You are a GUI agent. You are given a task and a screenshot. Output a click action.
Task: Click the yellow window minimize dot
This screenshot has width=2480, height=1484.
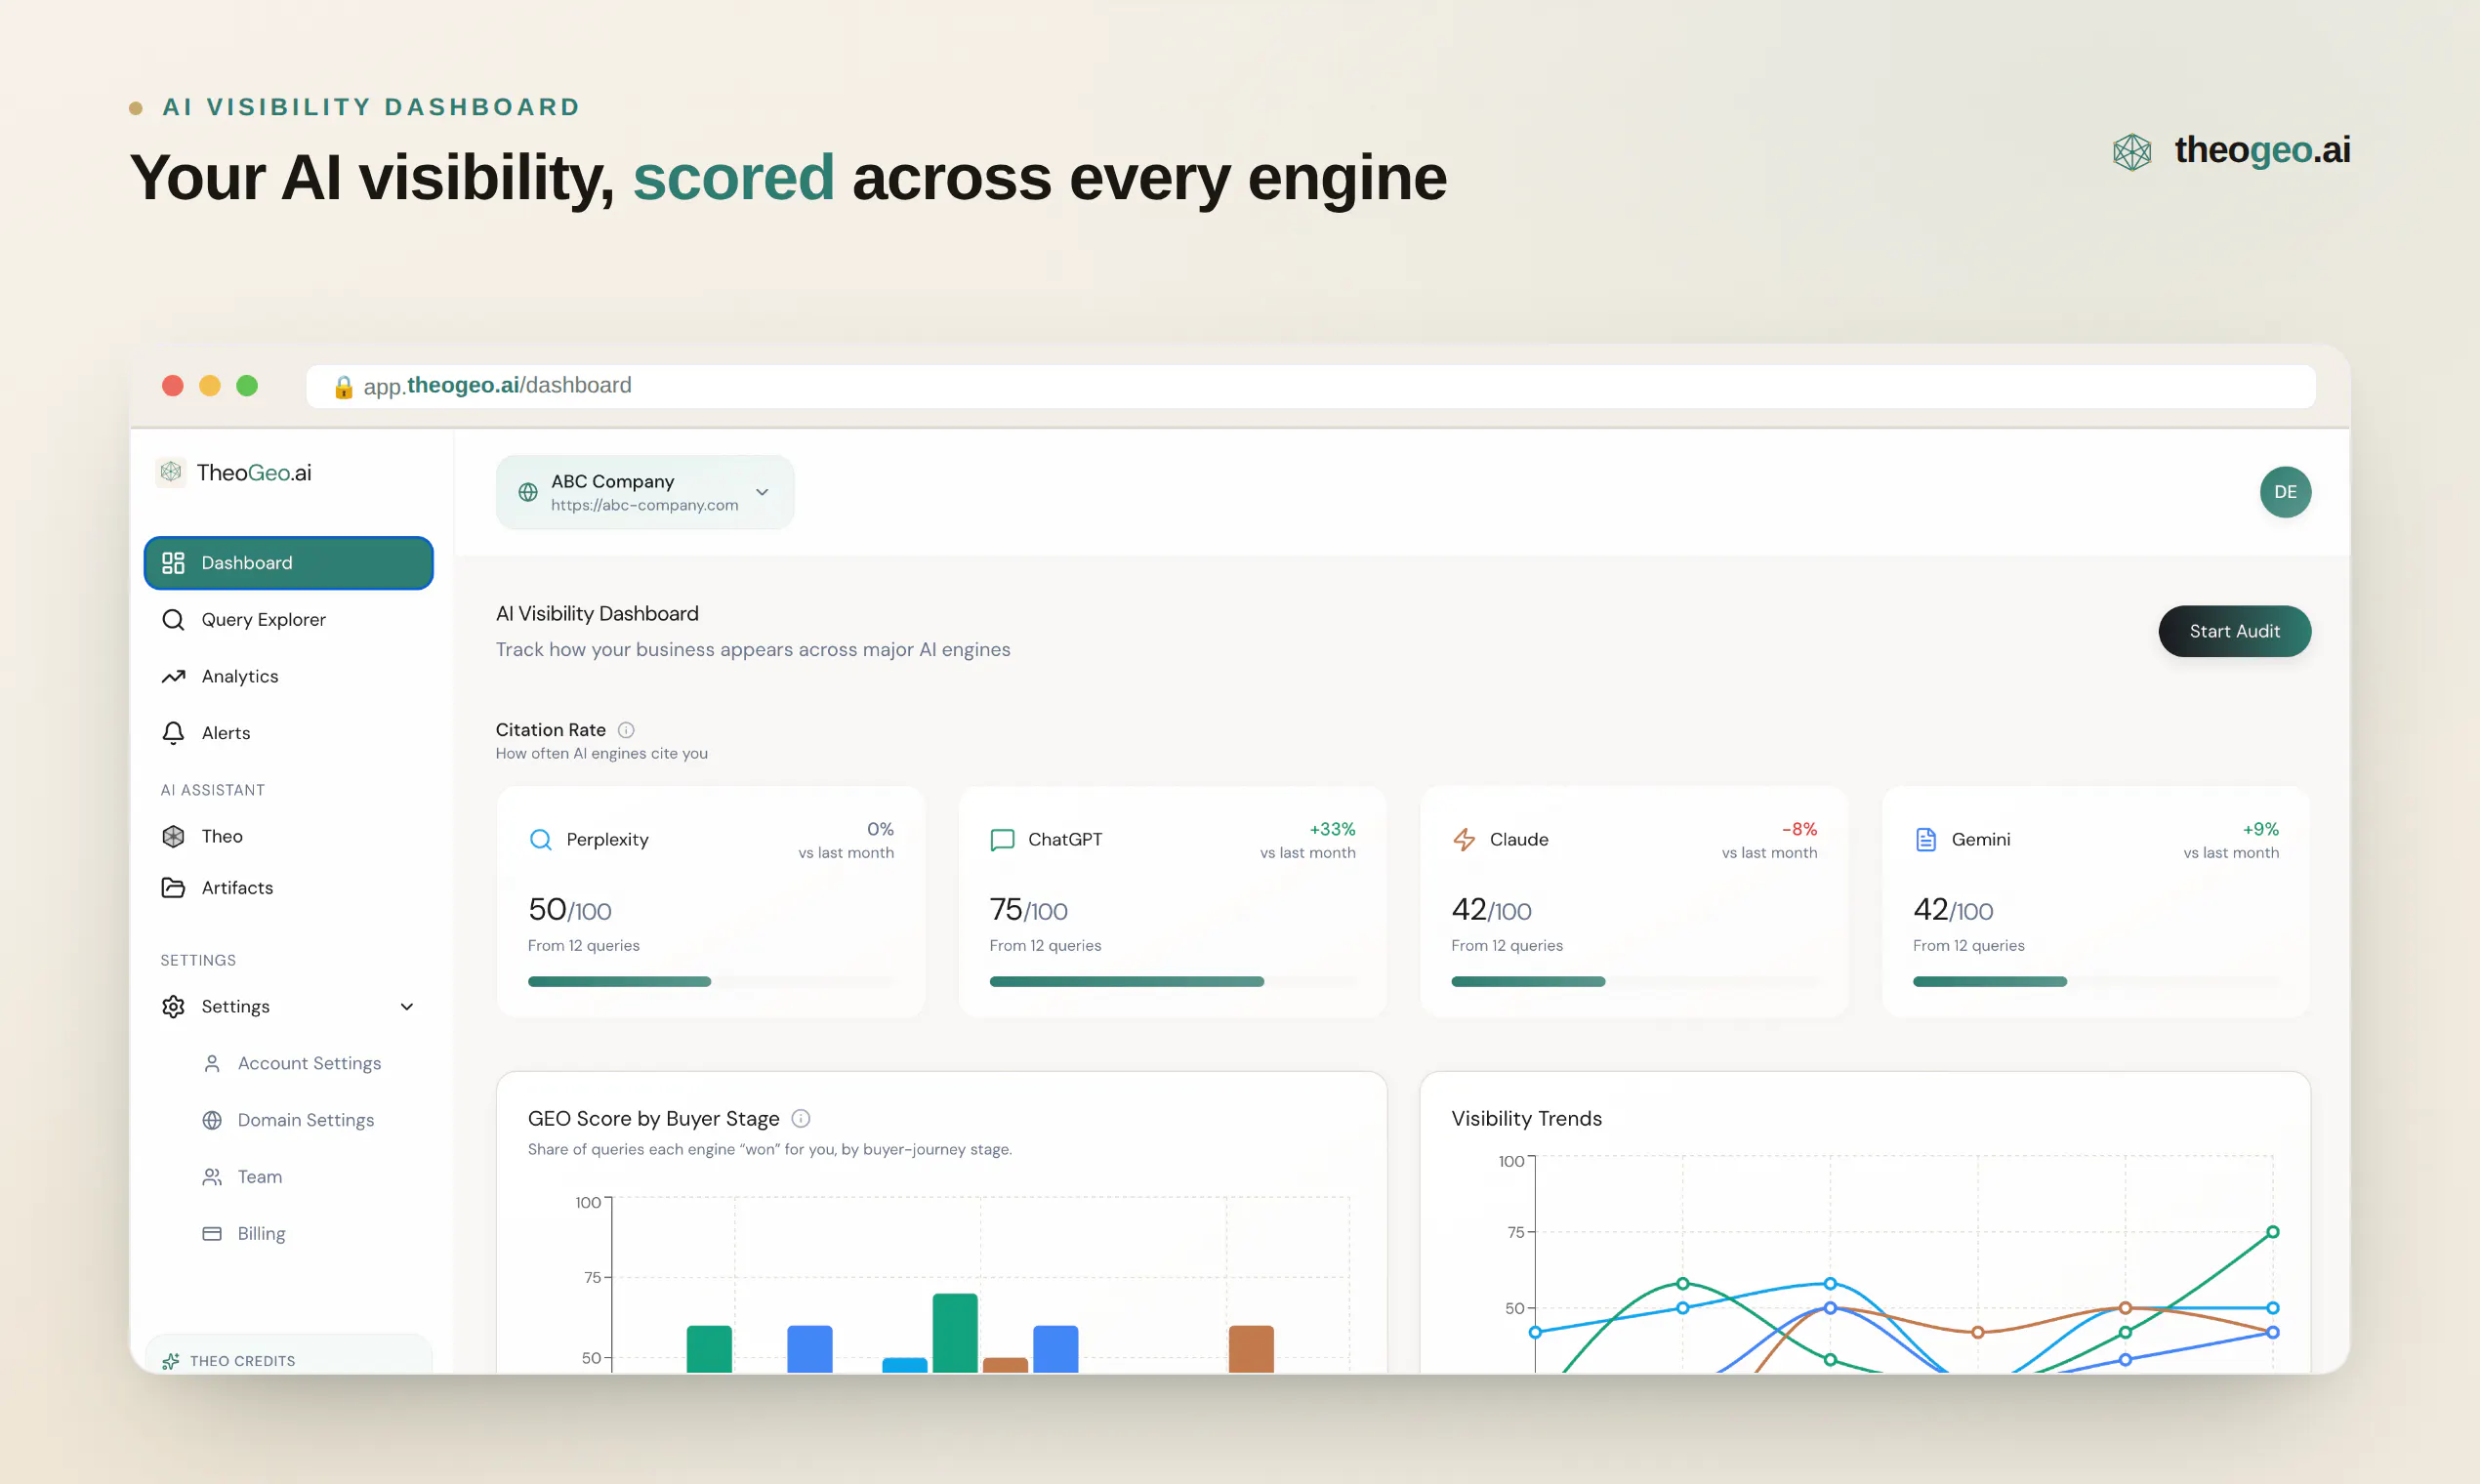point(210,386)
